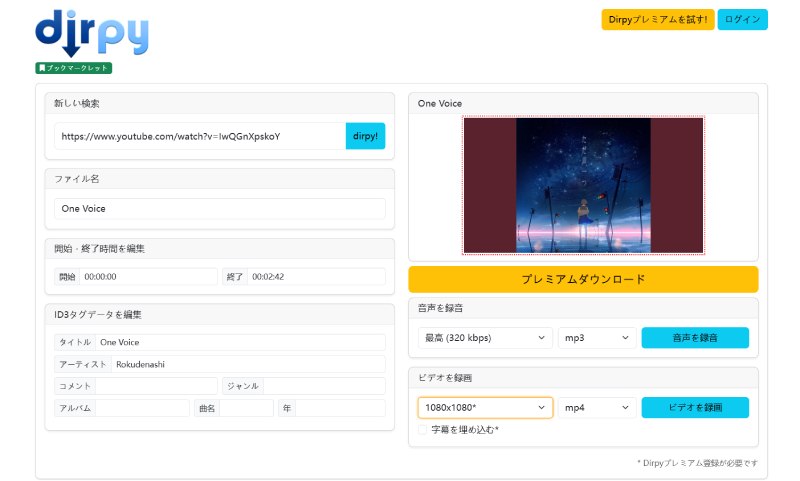Click the Rokudenashi artist field

point(248,364)
